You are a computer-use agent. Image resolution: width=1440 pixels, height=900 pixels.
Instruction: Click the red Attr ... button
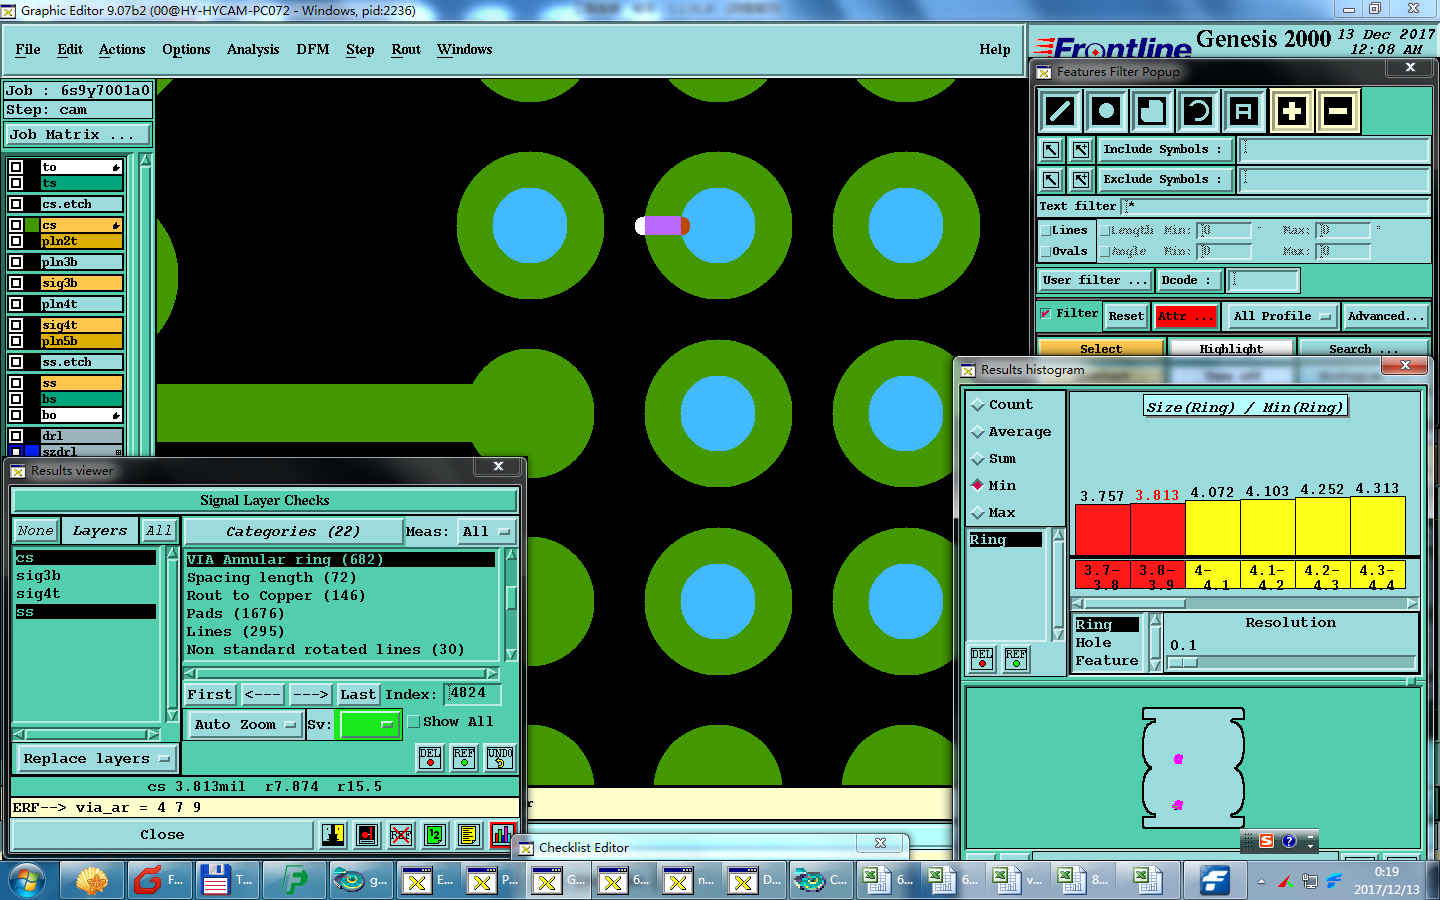tap(1186, 316)
